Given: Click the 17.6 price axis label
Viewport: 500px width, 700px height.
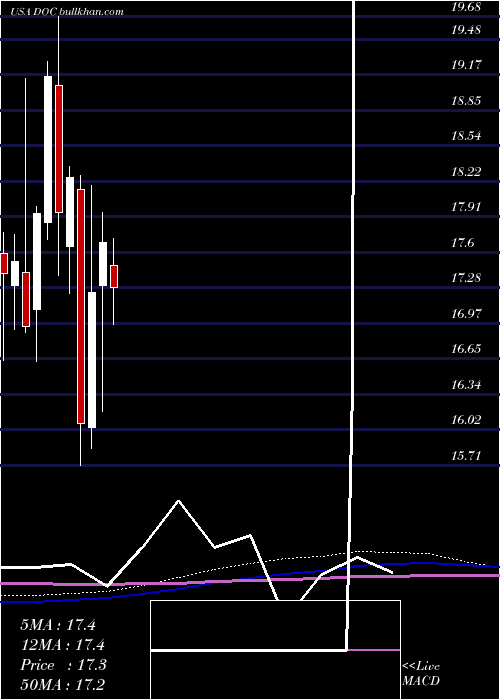Looking at the screenshot, I should (462, 243).
